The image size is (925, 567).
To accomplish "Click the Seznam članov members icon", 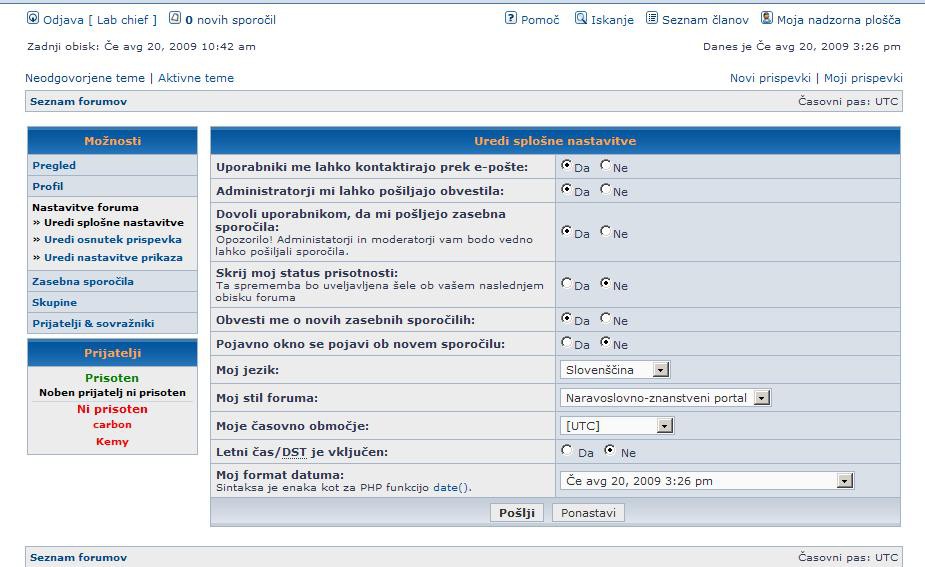I will click(652, 19).
